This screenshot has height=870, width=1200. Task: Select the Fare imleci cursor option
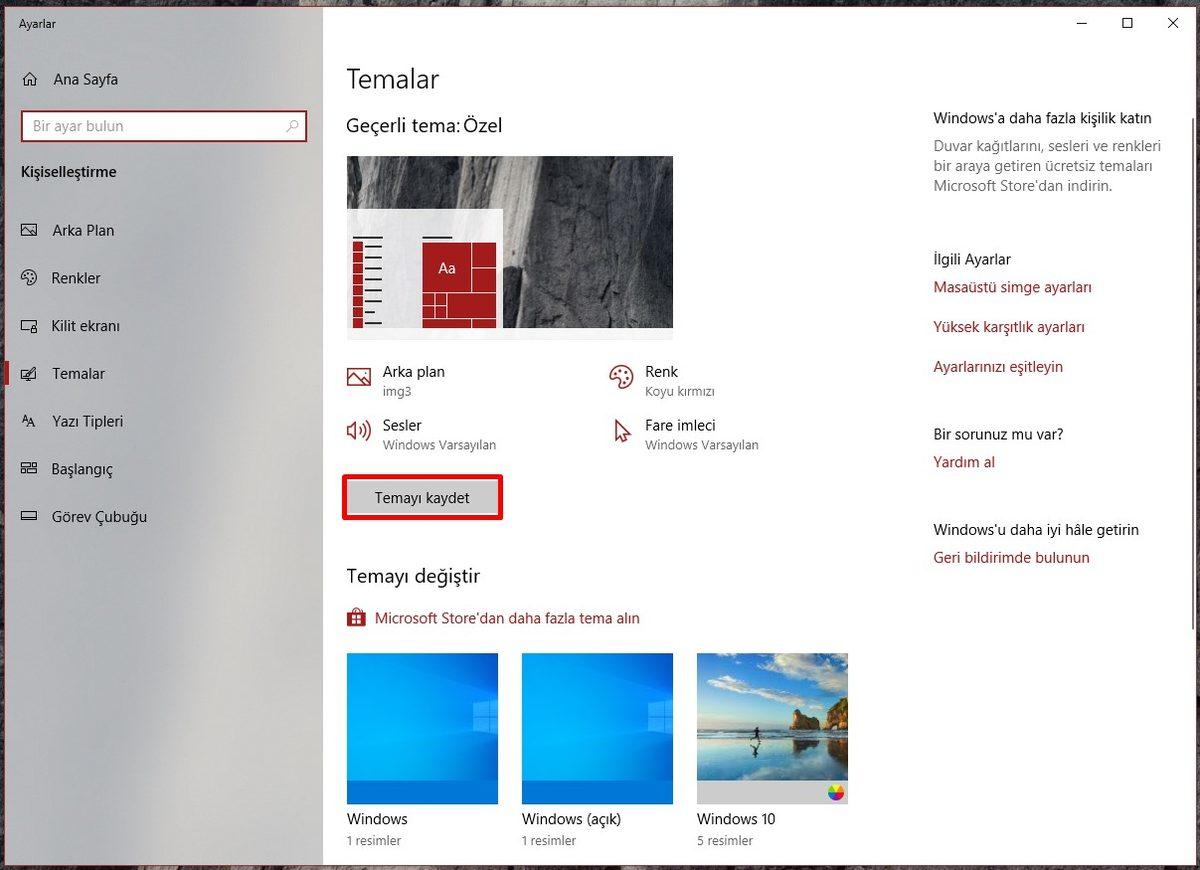pyautogui.click(x=622, y=431)
